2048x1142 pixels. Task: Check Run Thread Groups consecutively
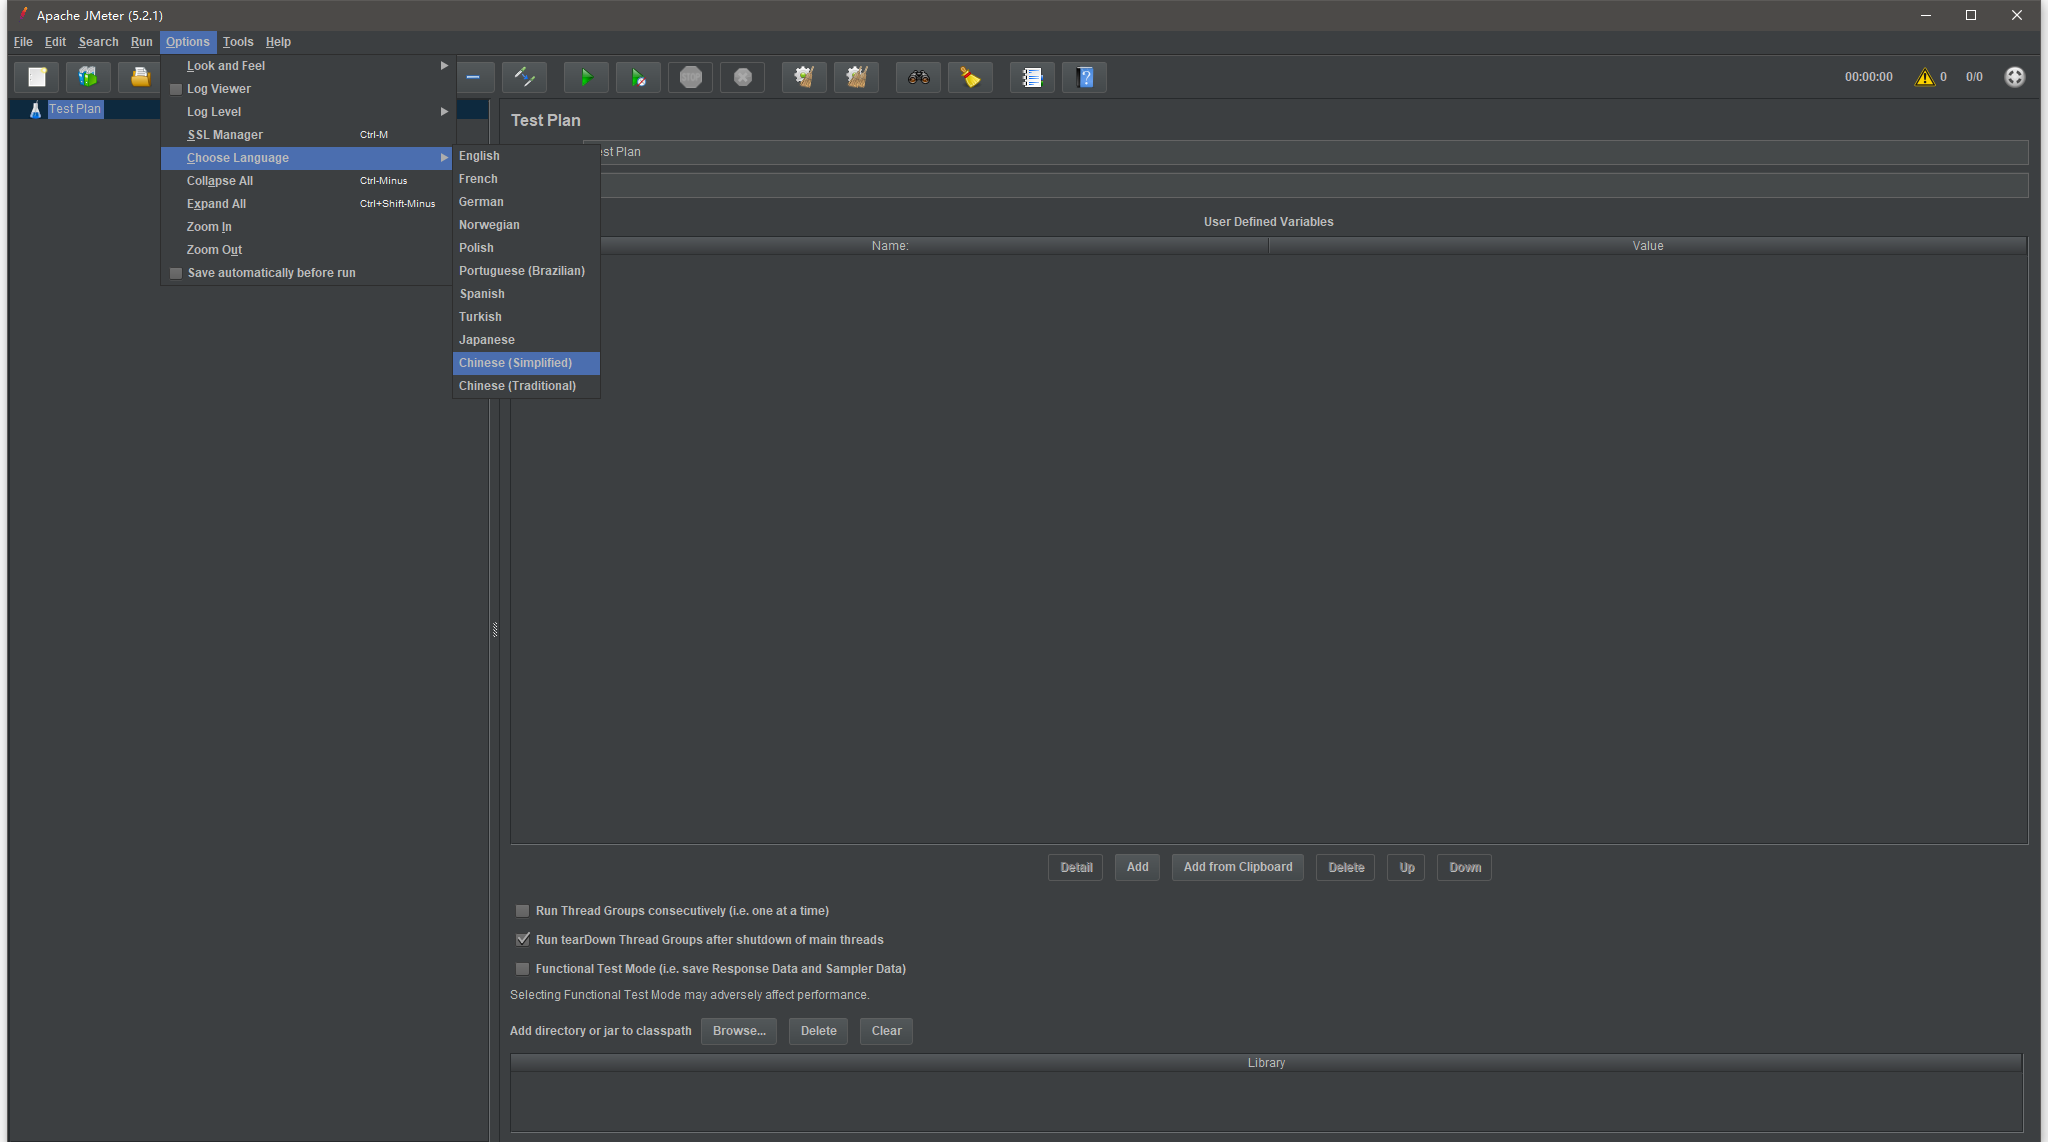coord(522,911)
